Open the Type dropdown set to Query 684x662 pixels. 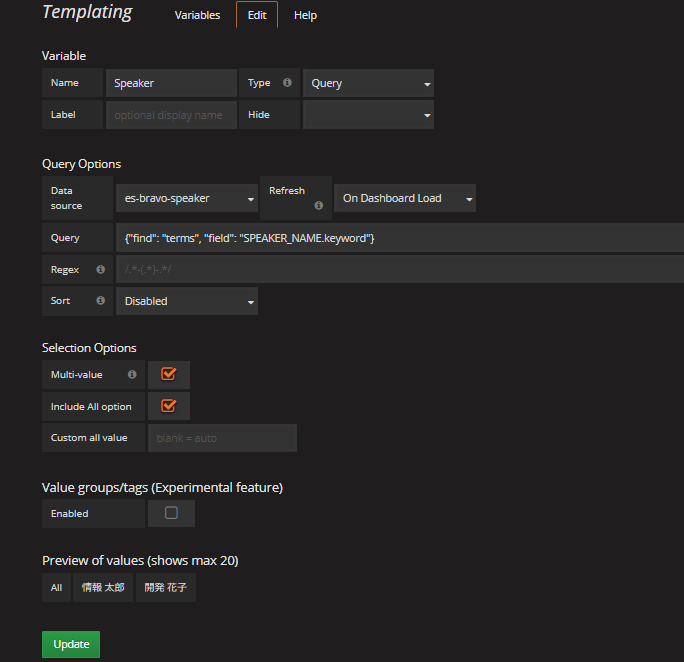point(368,84)
